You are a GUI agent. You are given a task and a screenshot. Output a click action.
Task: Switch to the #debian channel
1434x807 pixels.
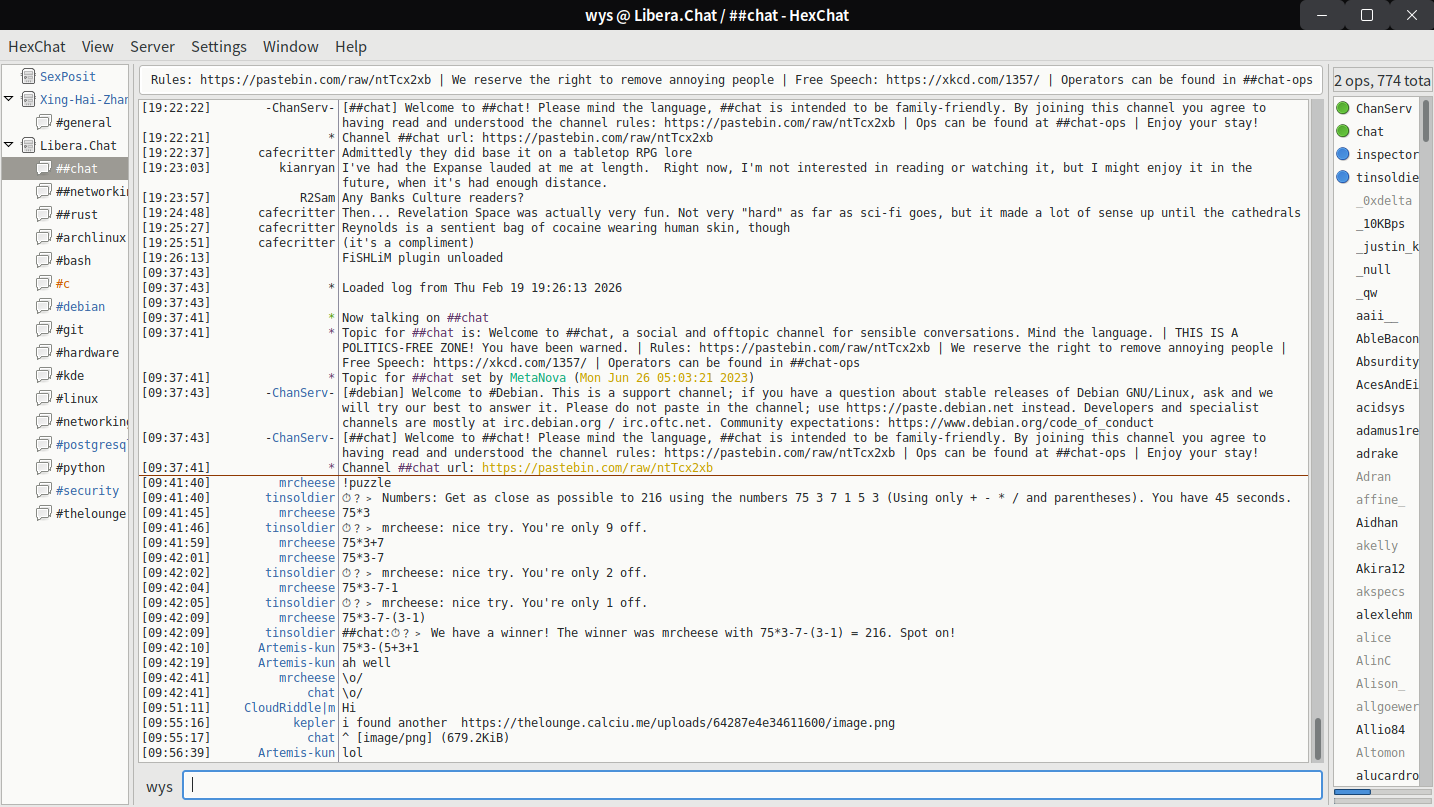(x=80, y=306)
